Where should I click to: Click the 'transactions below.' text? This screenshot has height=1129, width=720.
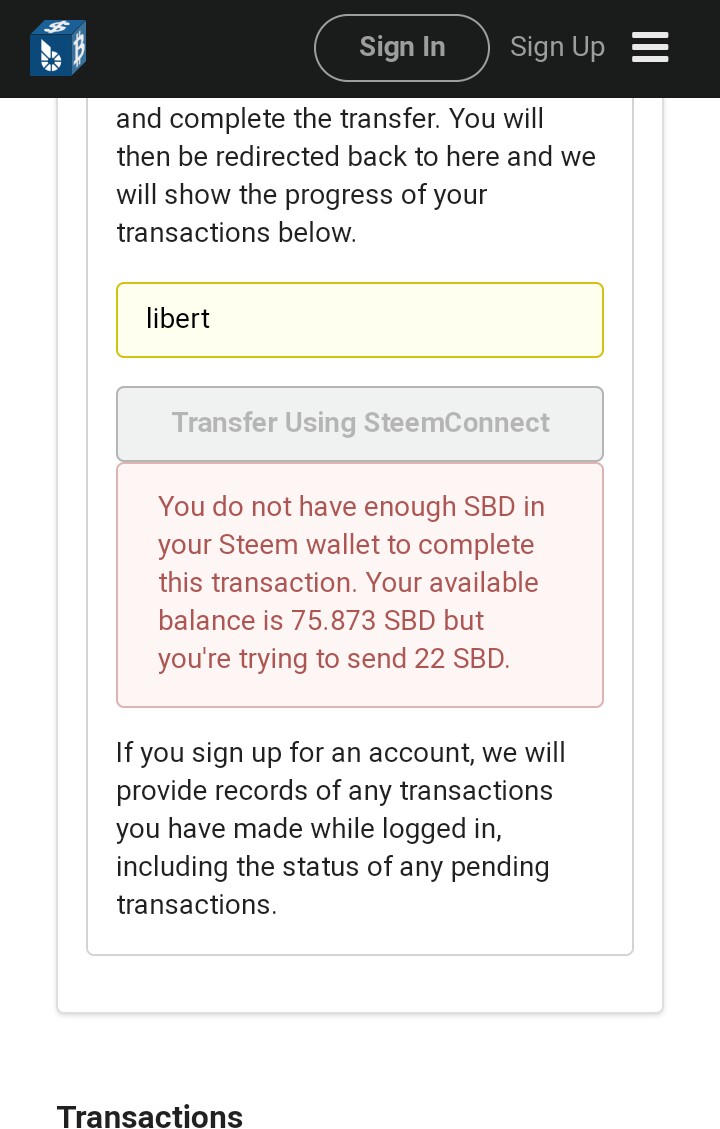click(x=236, y=233)
